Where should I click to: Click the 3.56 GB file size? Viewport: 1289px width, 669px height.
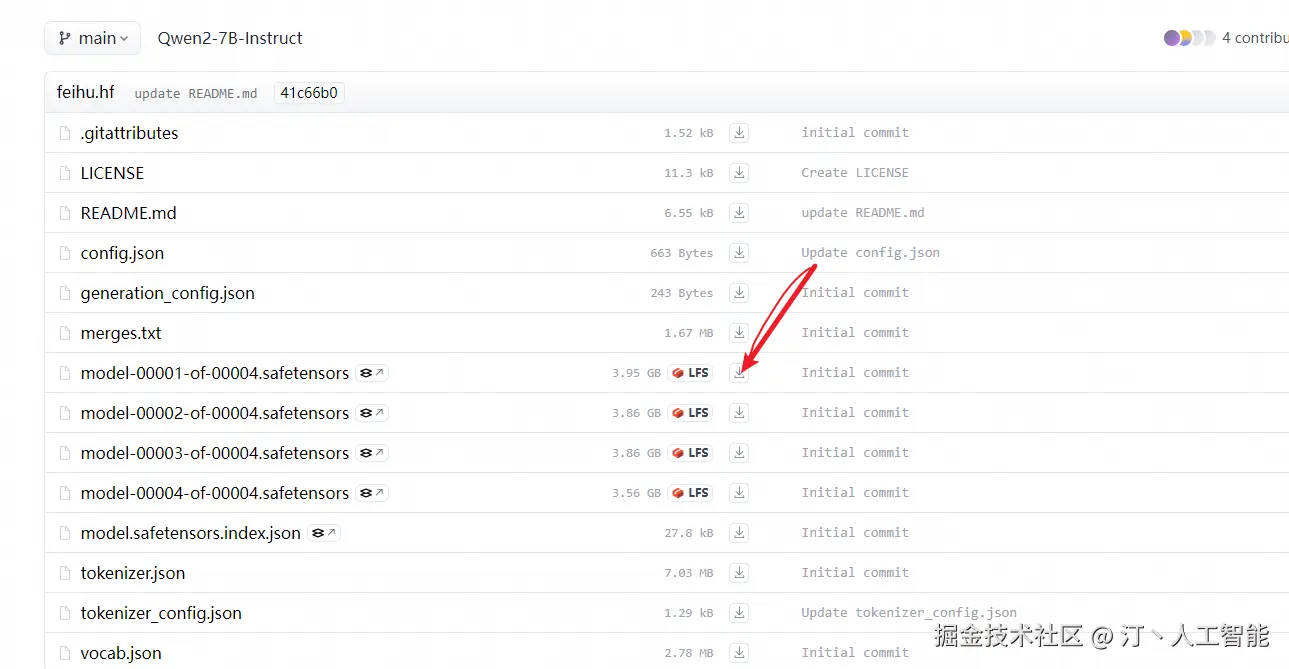tap(636, 493)
